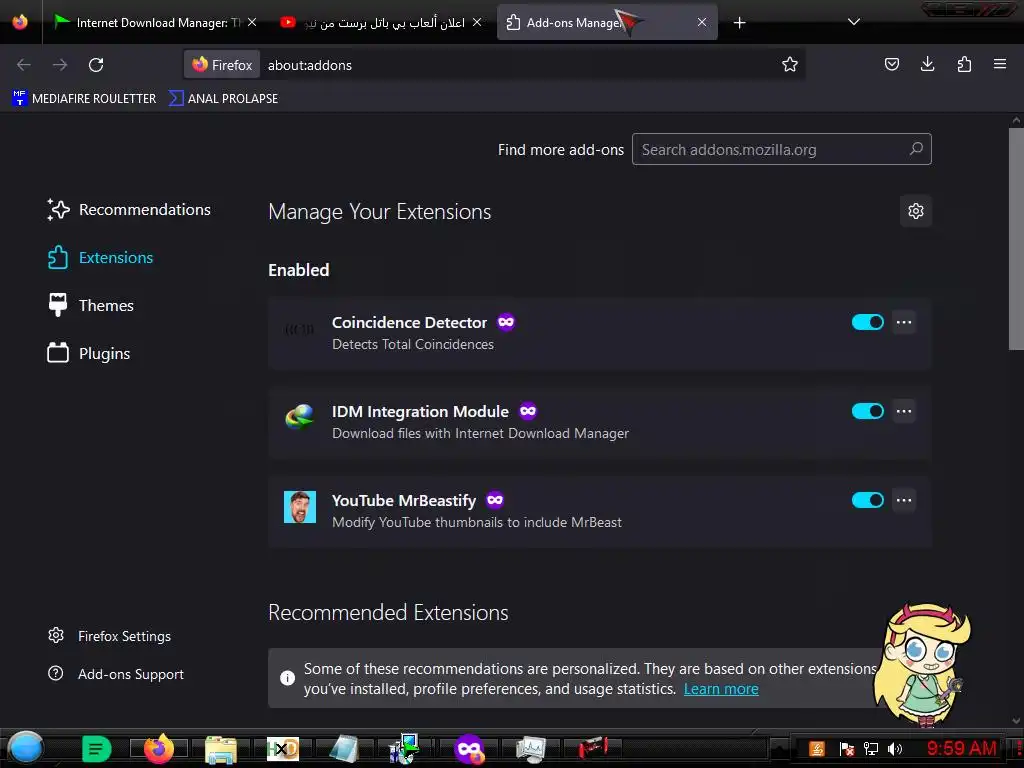Open more options for IDM Integration Module
This screenshot has height=768, width=1024.
(904, 411)
